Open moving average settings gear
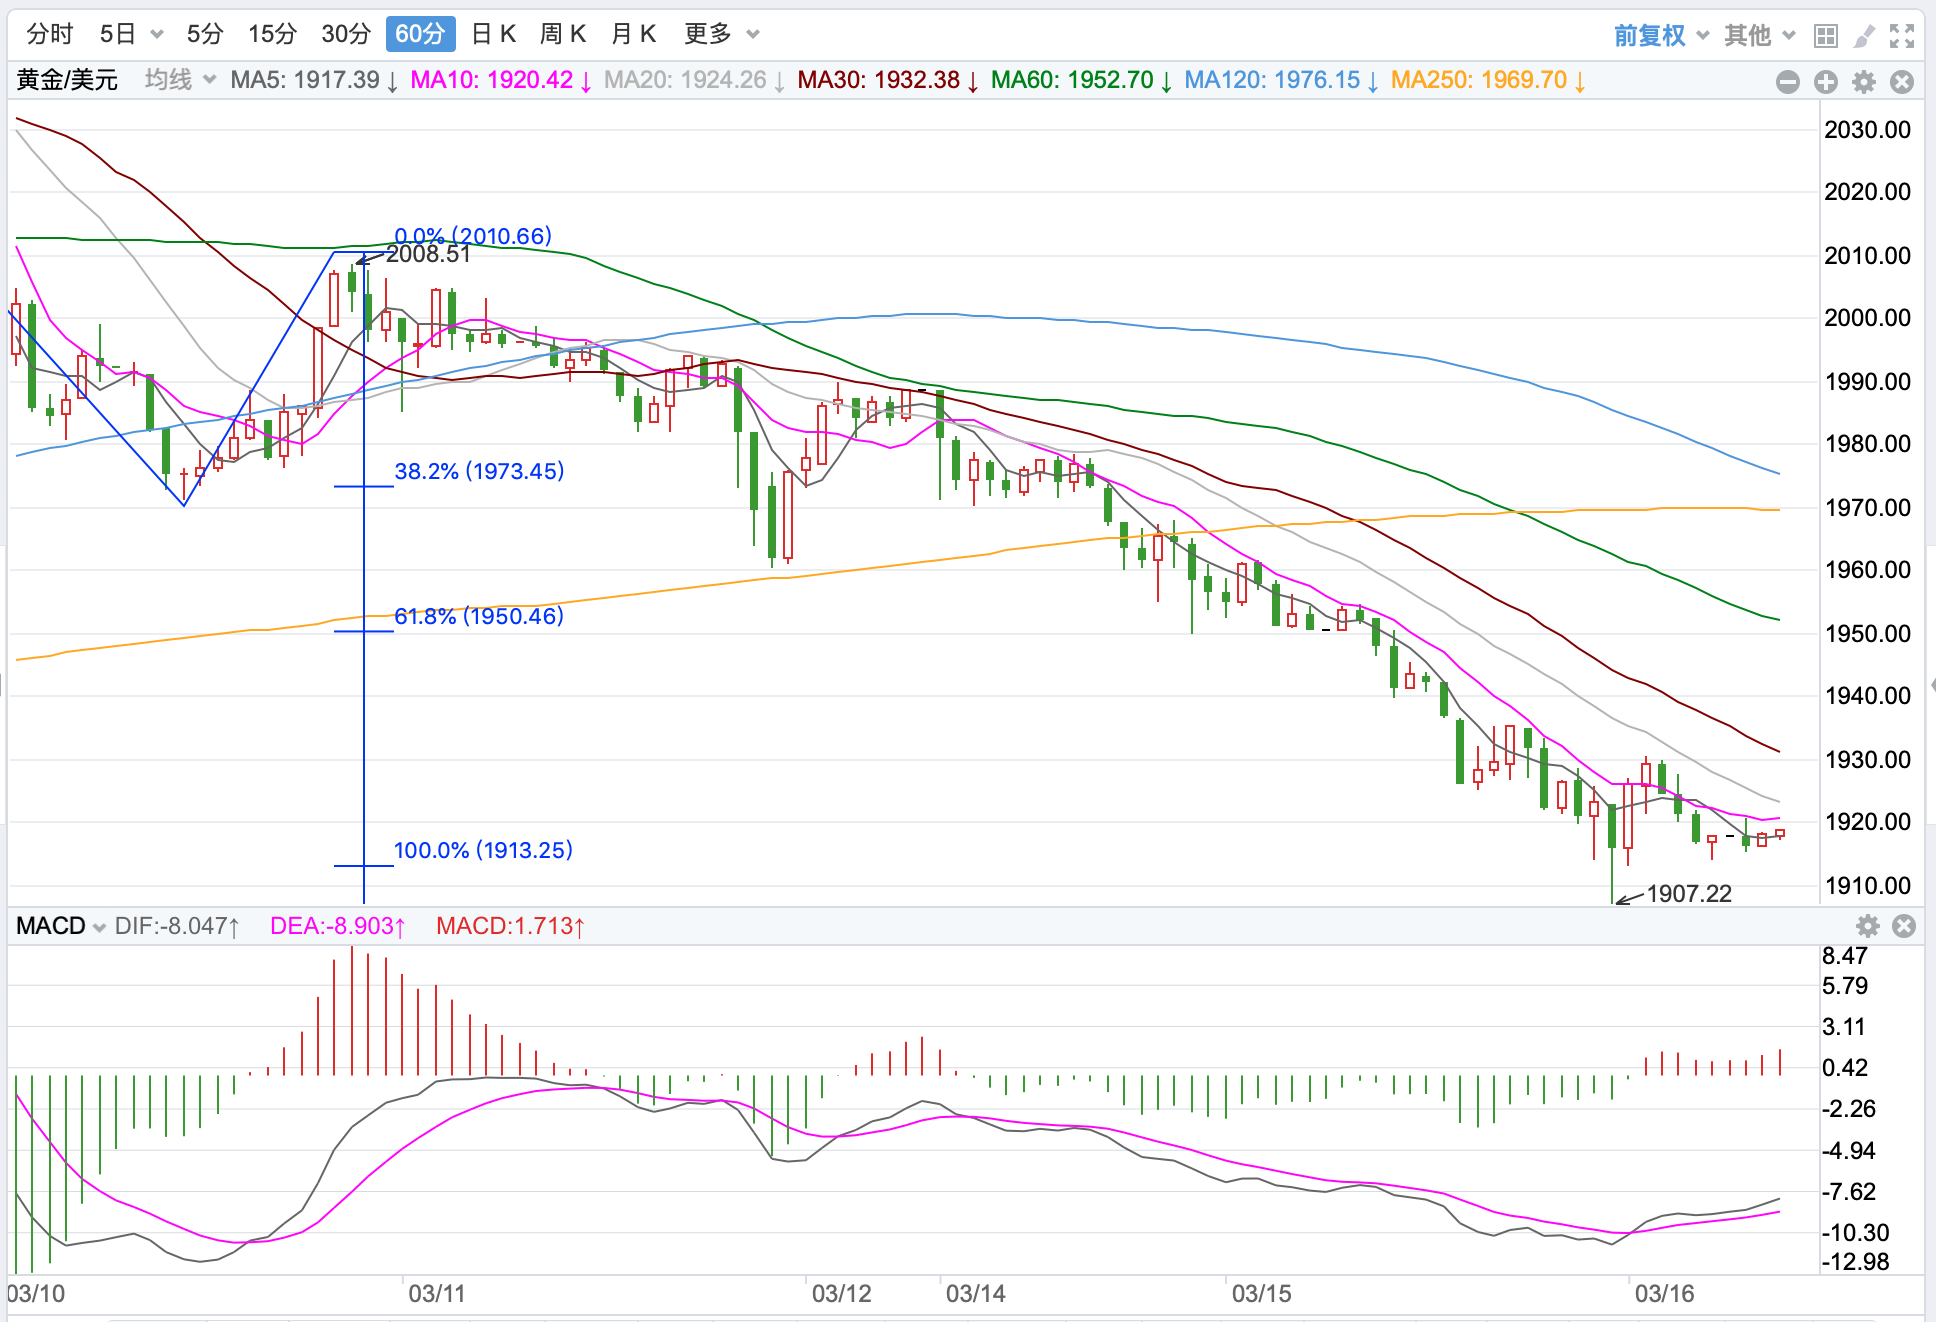1936x1322 pixels. [x=1864, y=82]
